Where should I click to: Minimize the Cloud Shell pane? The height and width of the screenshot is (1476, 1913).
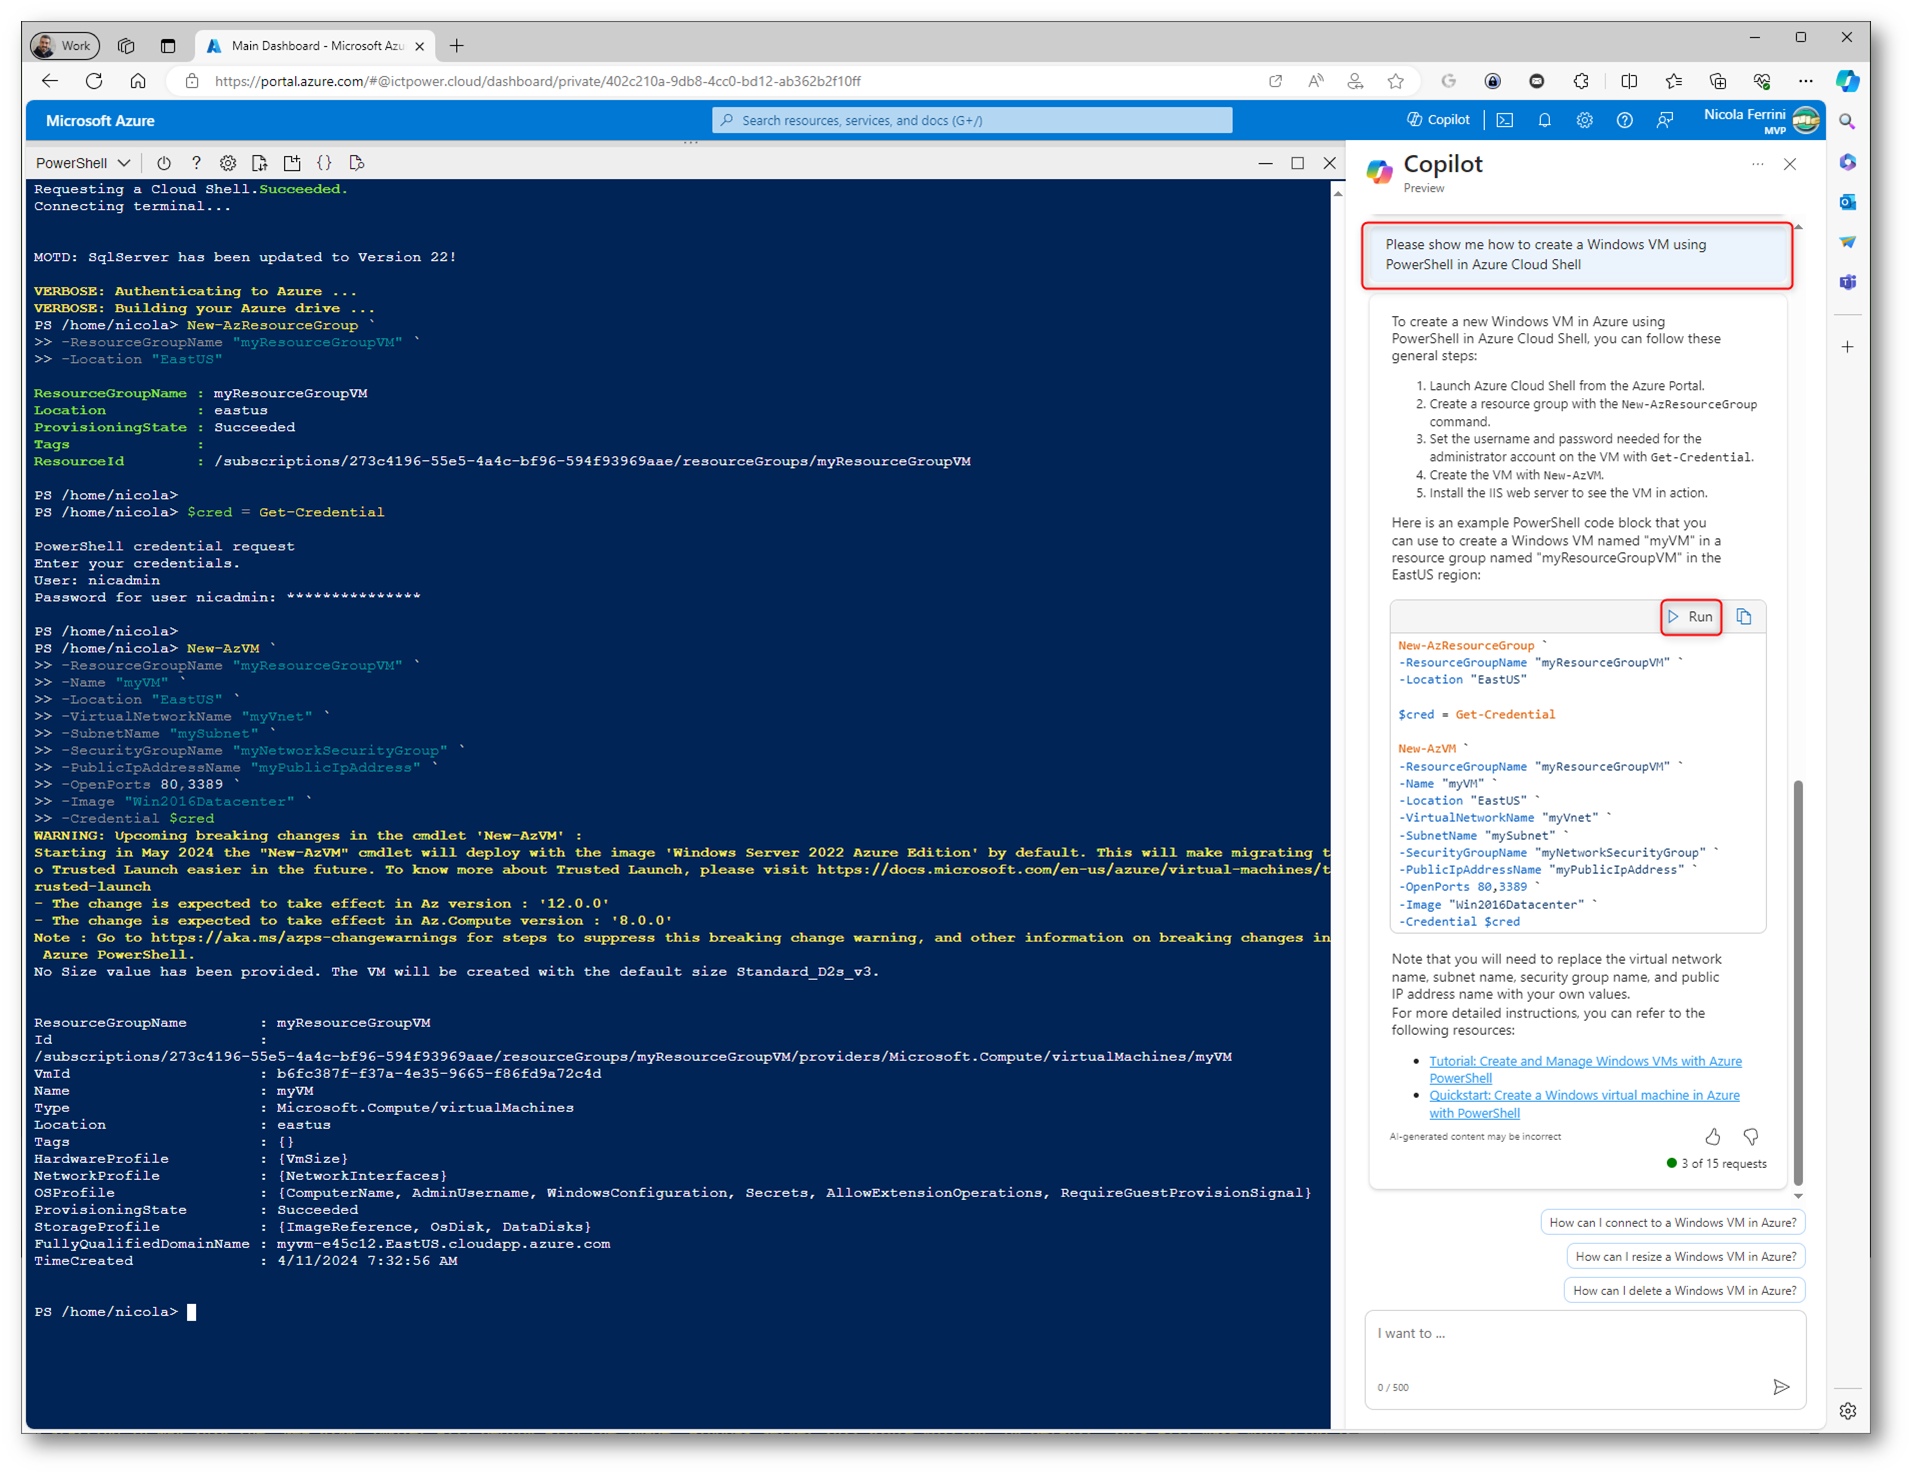click(x=1265, y=163)
